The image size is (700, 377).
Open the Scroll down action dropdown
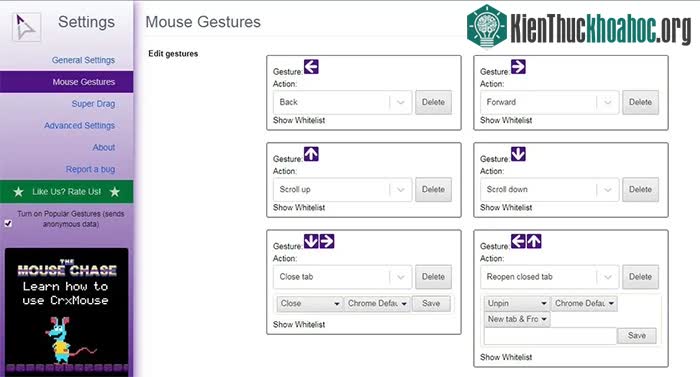[549, 189]
